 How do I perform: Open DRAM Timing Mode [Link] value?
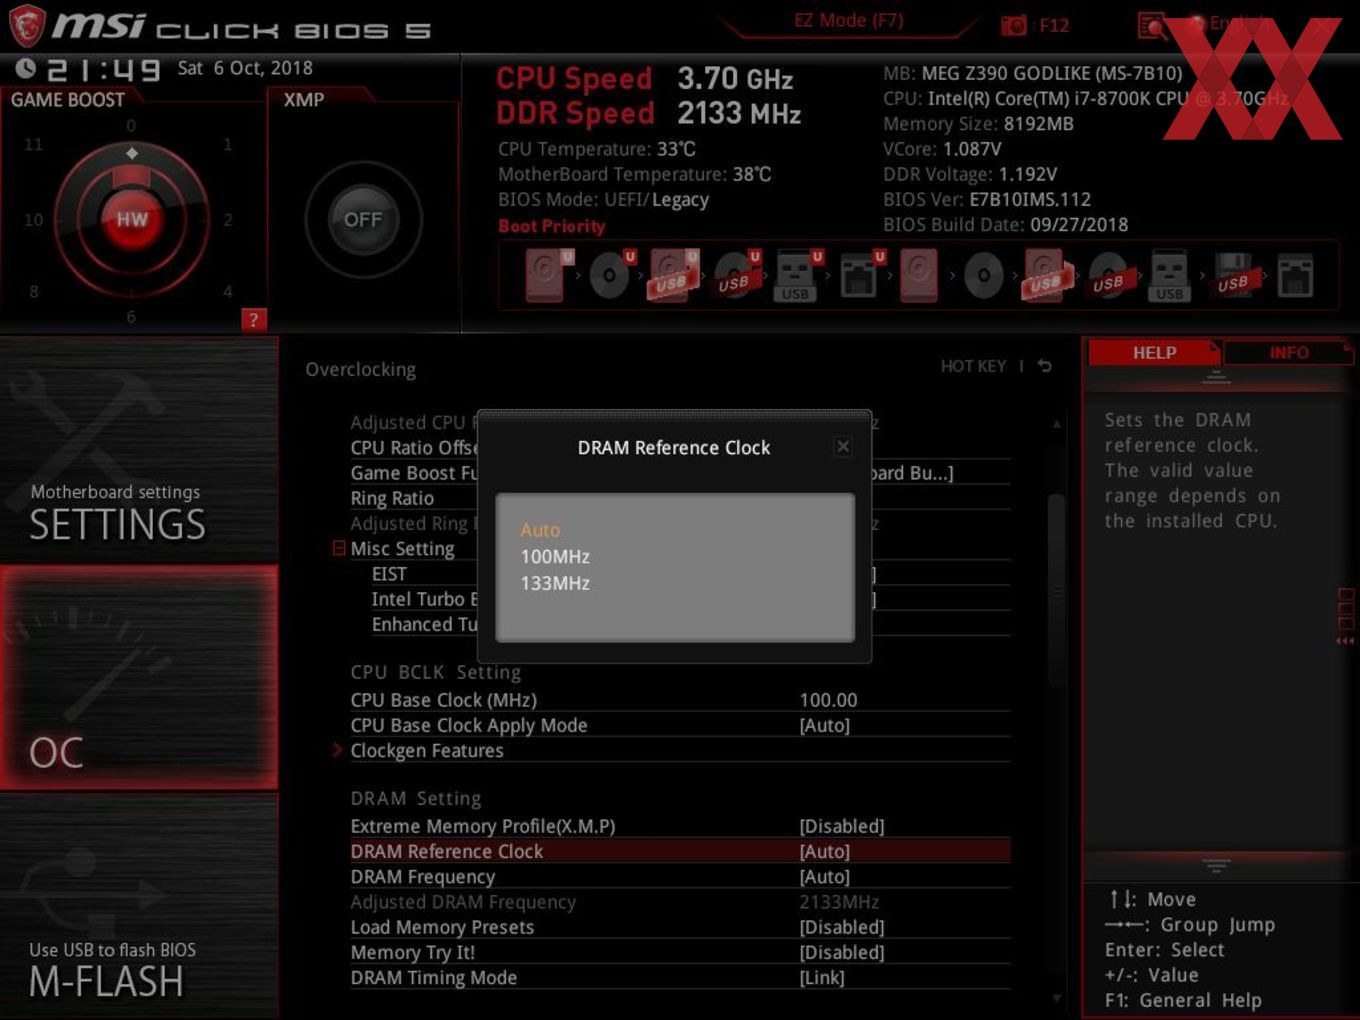coord(822,977)
